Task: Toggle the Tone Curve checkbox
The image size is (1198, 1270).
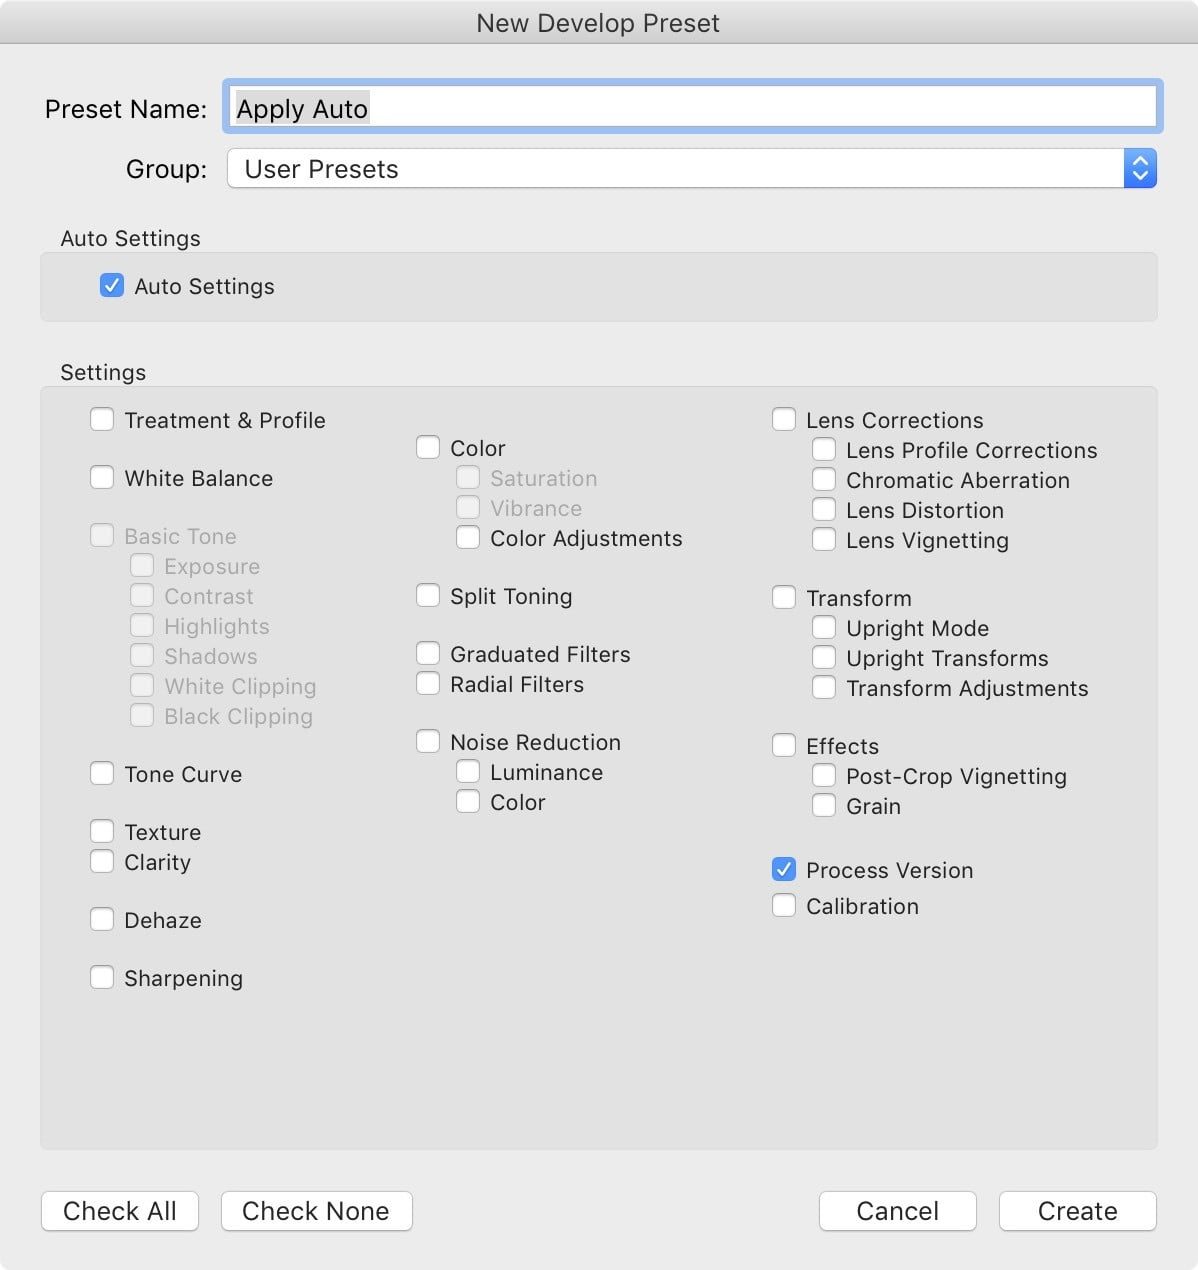Action: click(102, 773)
